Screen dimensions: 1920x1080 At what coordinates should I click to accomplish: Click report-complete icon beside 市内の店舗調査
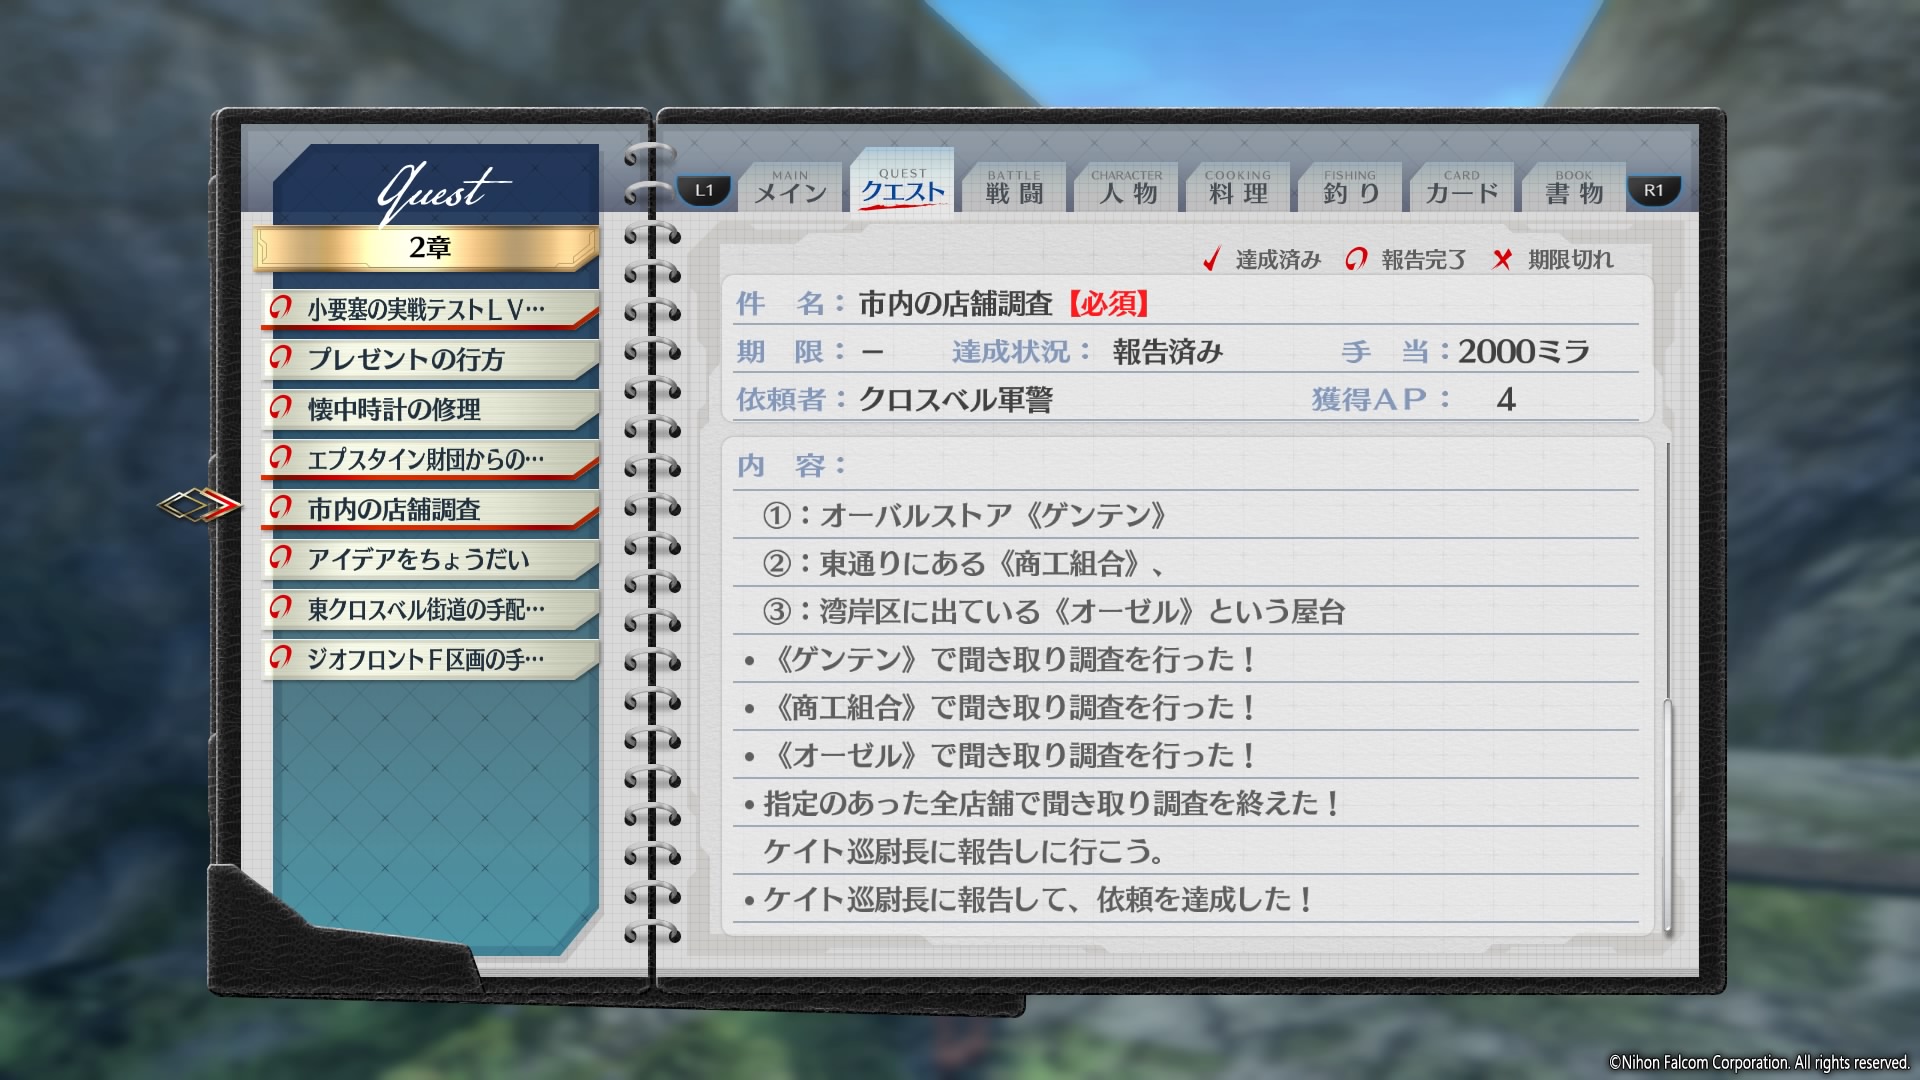tap(281, 507)
